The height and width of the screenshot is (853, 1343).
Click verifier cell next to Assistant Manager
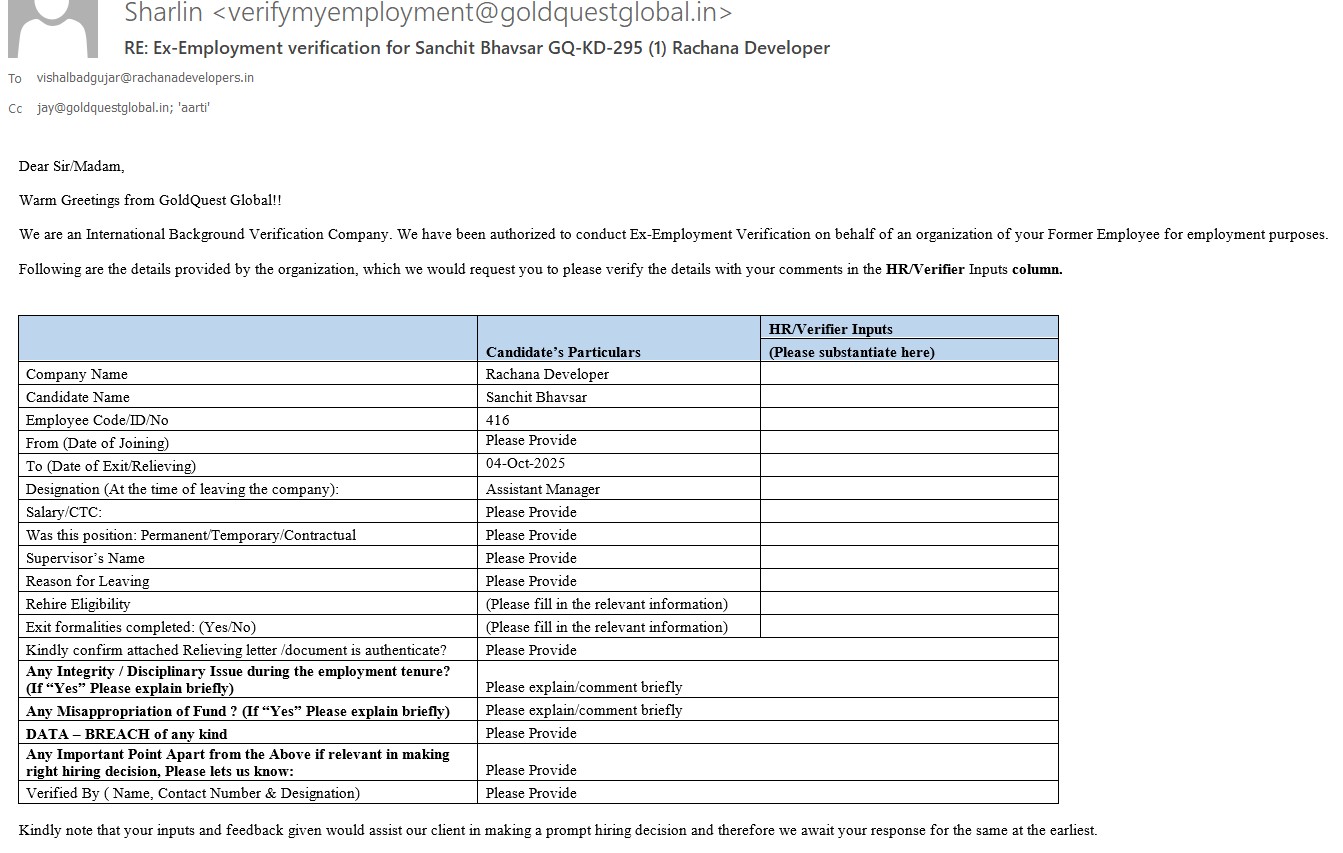(x=908, y=489)
